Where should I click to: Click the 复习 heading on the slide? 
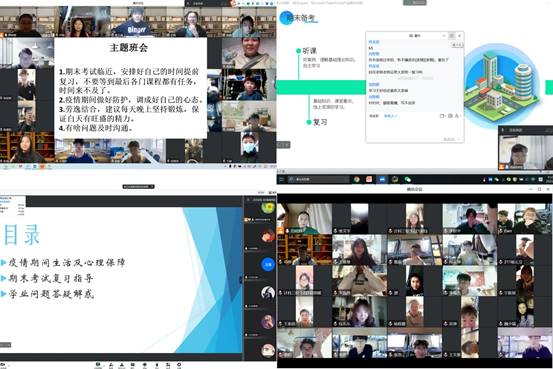pos(320,122)
